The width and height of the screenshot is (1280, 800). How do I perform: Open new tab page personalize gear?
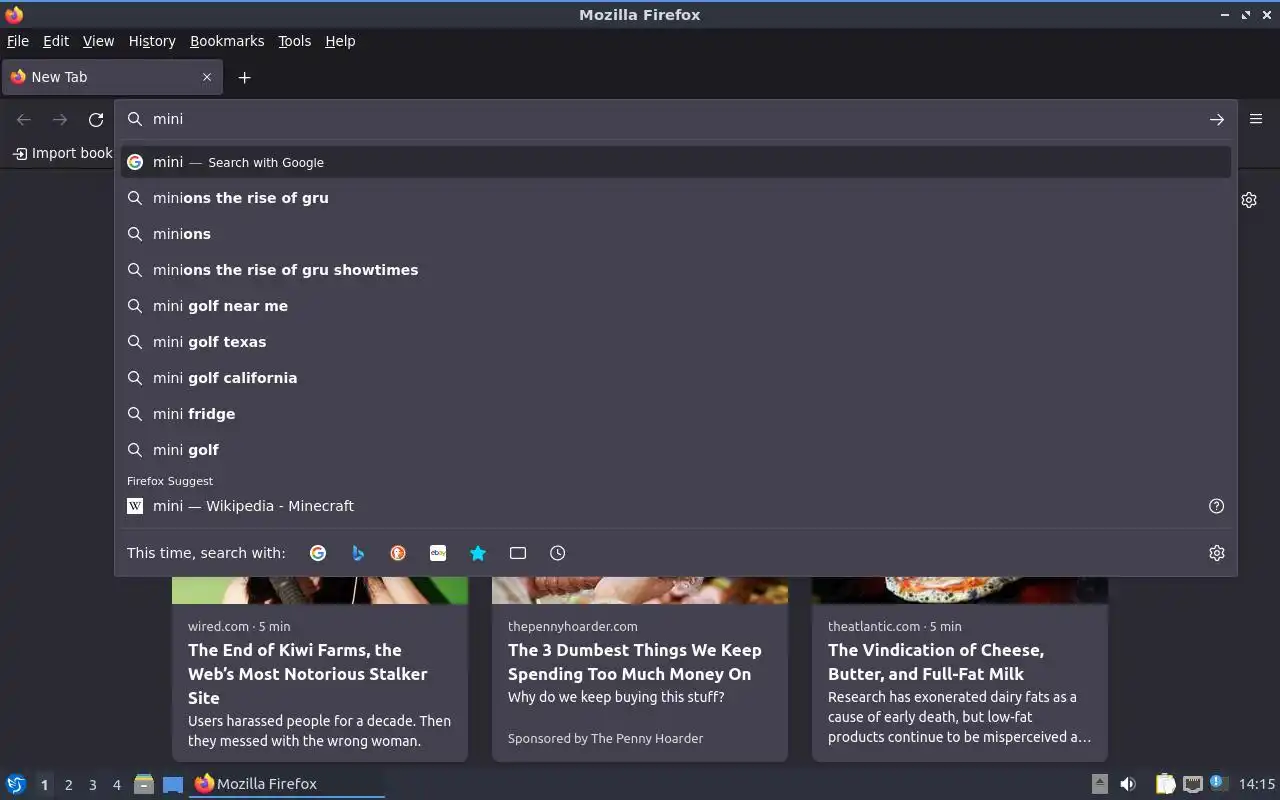pyautogui.click(x=1249, y=200)
